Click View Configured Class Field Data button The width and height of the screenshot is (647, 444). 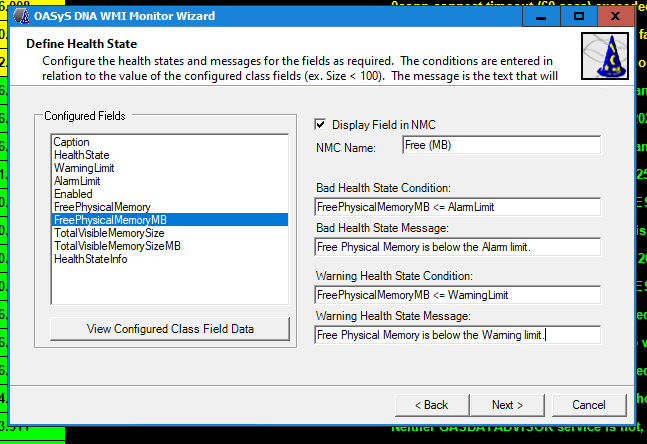pyautogui.click(x=168, y=328)
